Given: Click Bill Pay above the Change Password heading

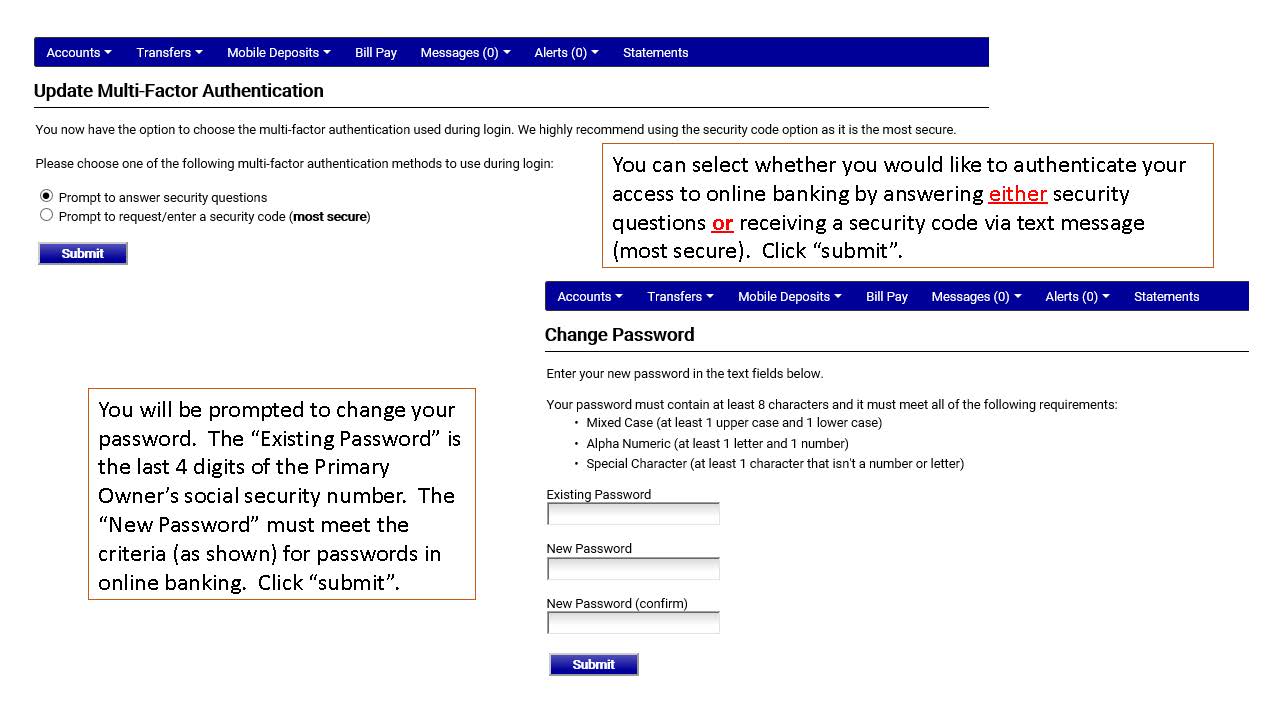Looking at the screenshot, I should pyautogui.click(x=887, y=297).
